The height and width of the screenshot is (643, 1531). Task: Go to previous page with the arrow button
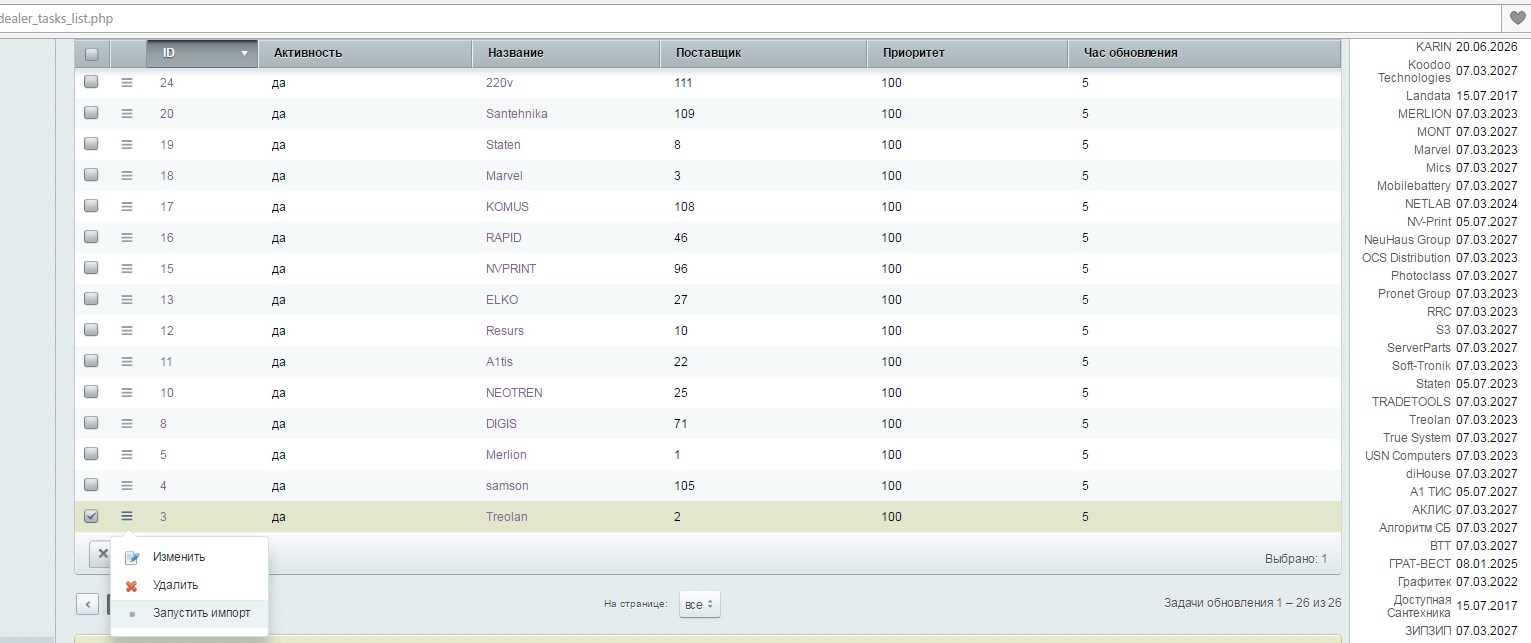coord(88,604)
